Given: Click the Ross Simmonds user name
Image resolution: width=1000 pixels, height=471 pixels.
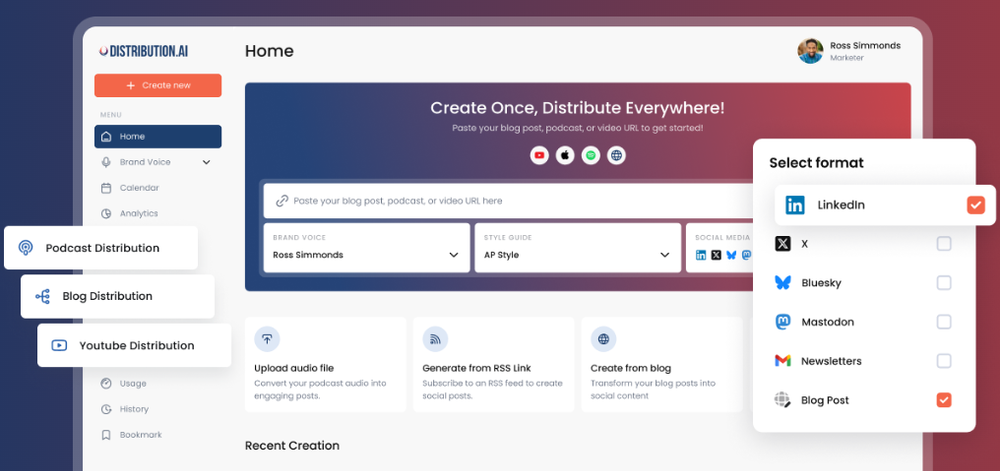Looking at the screenshot, I should click(865, 46).
